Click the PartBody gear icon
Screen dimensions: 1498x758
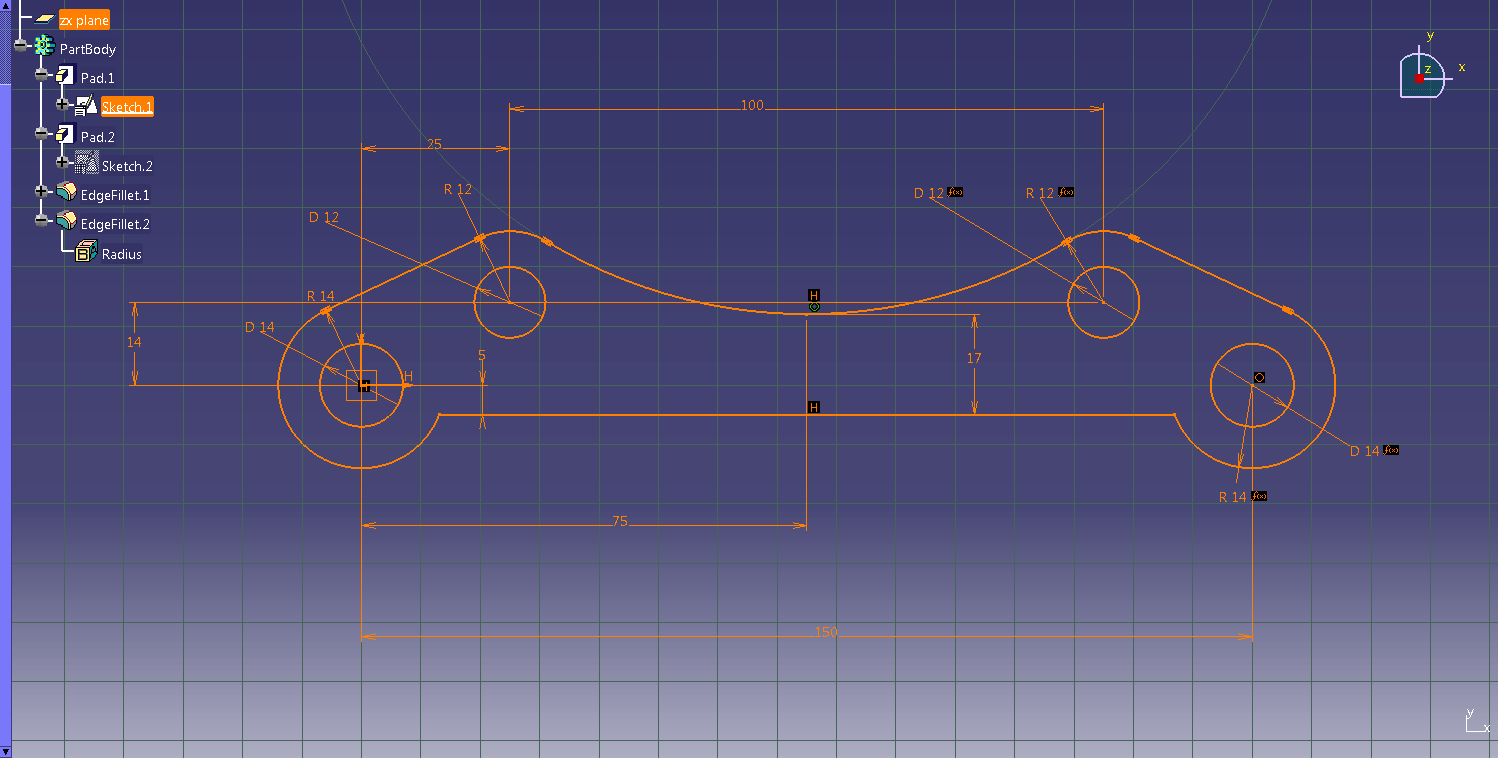pyautogui.click(x=44, y=48)
